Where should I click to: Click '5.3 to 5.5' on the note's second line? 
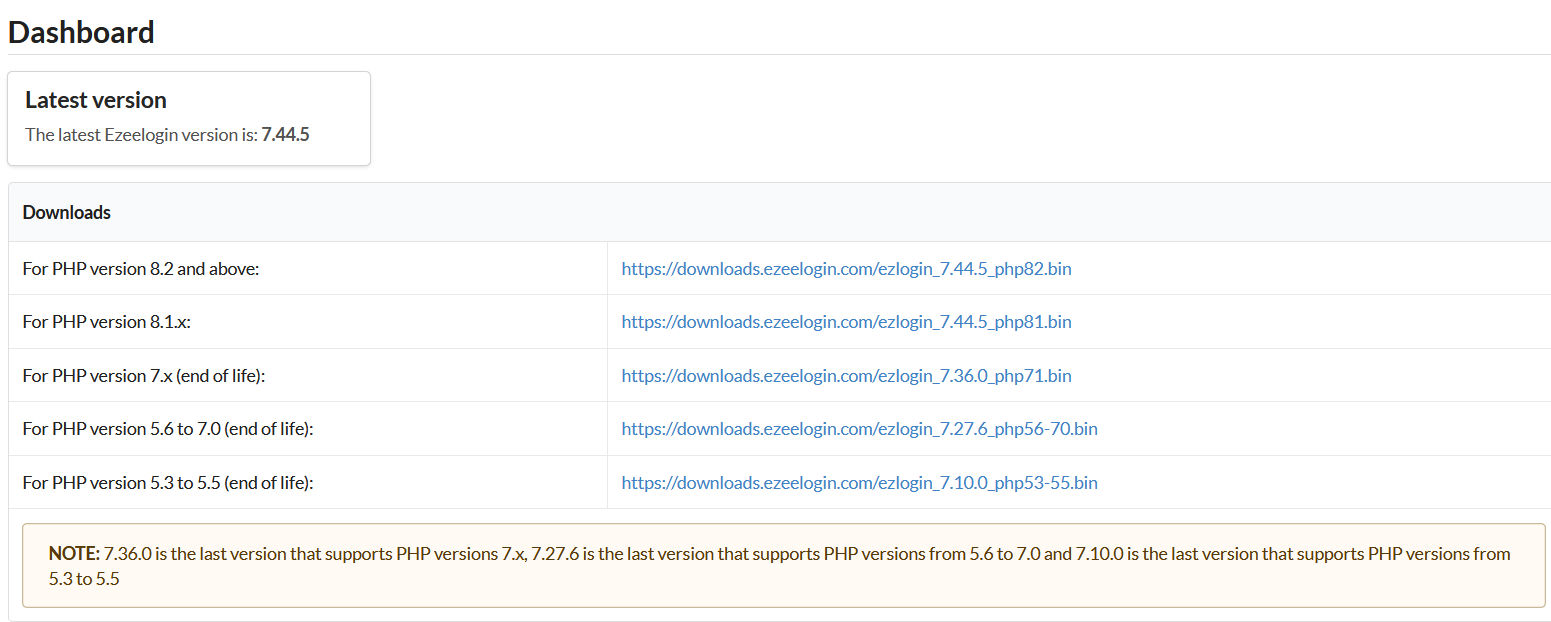click(84, 578)
